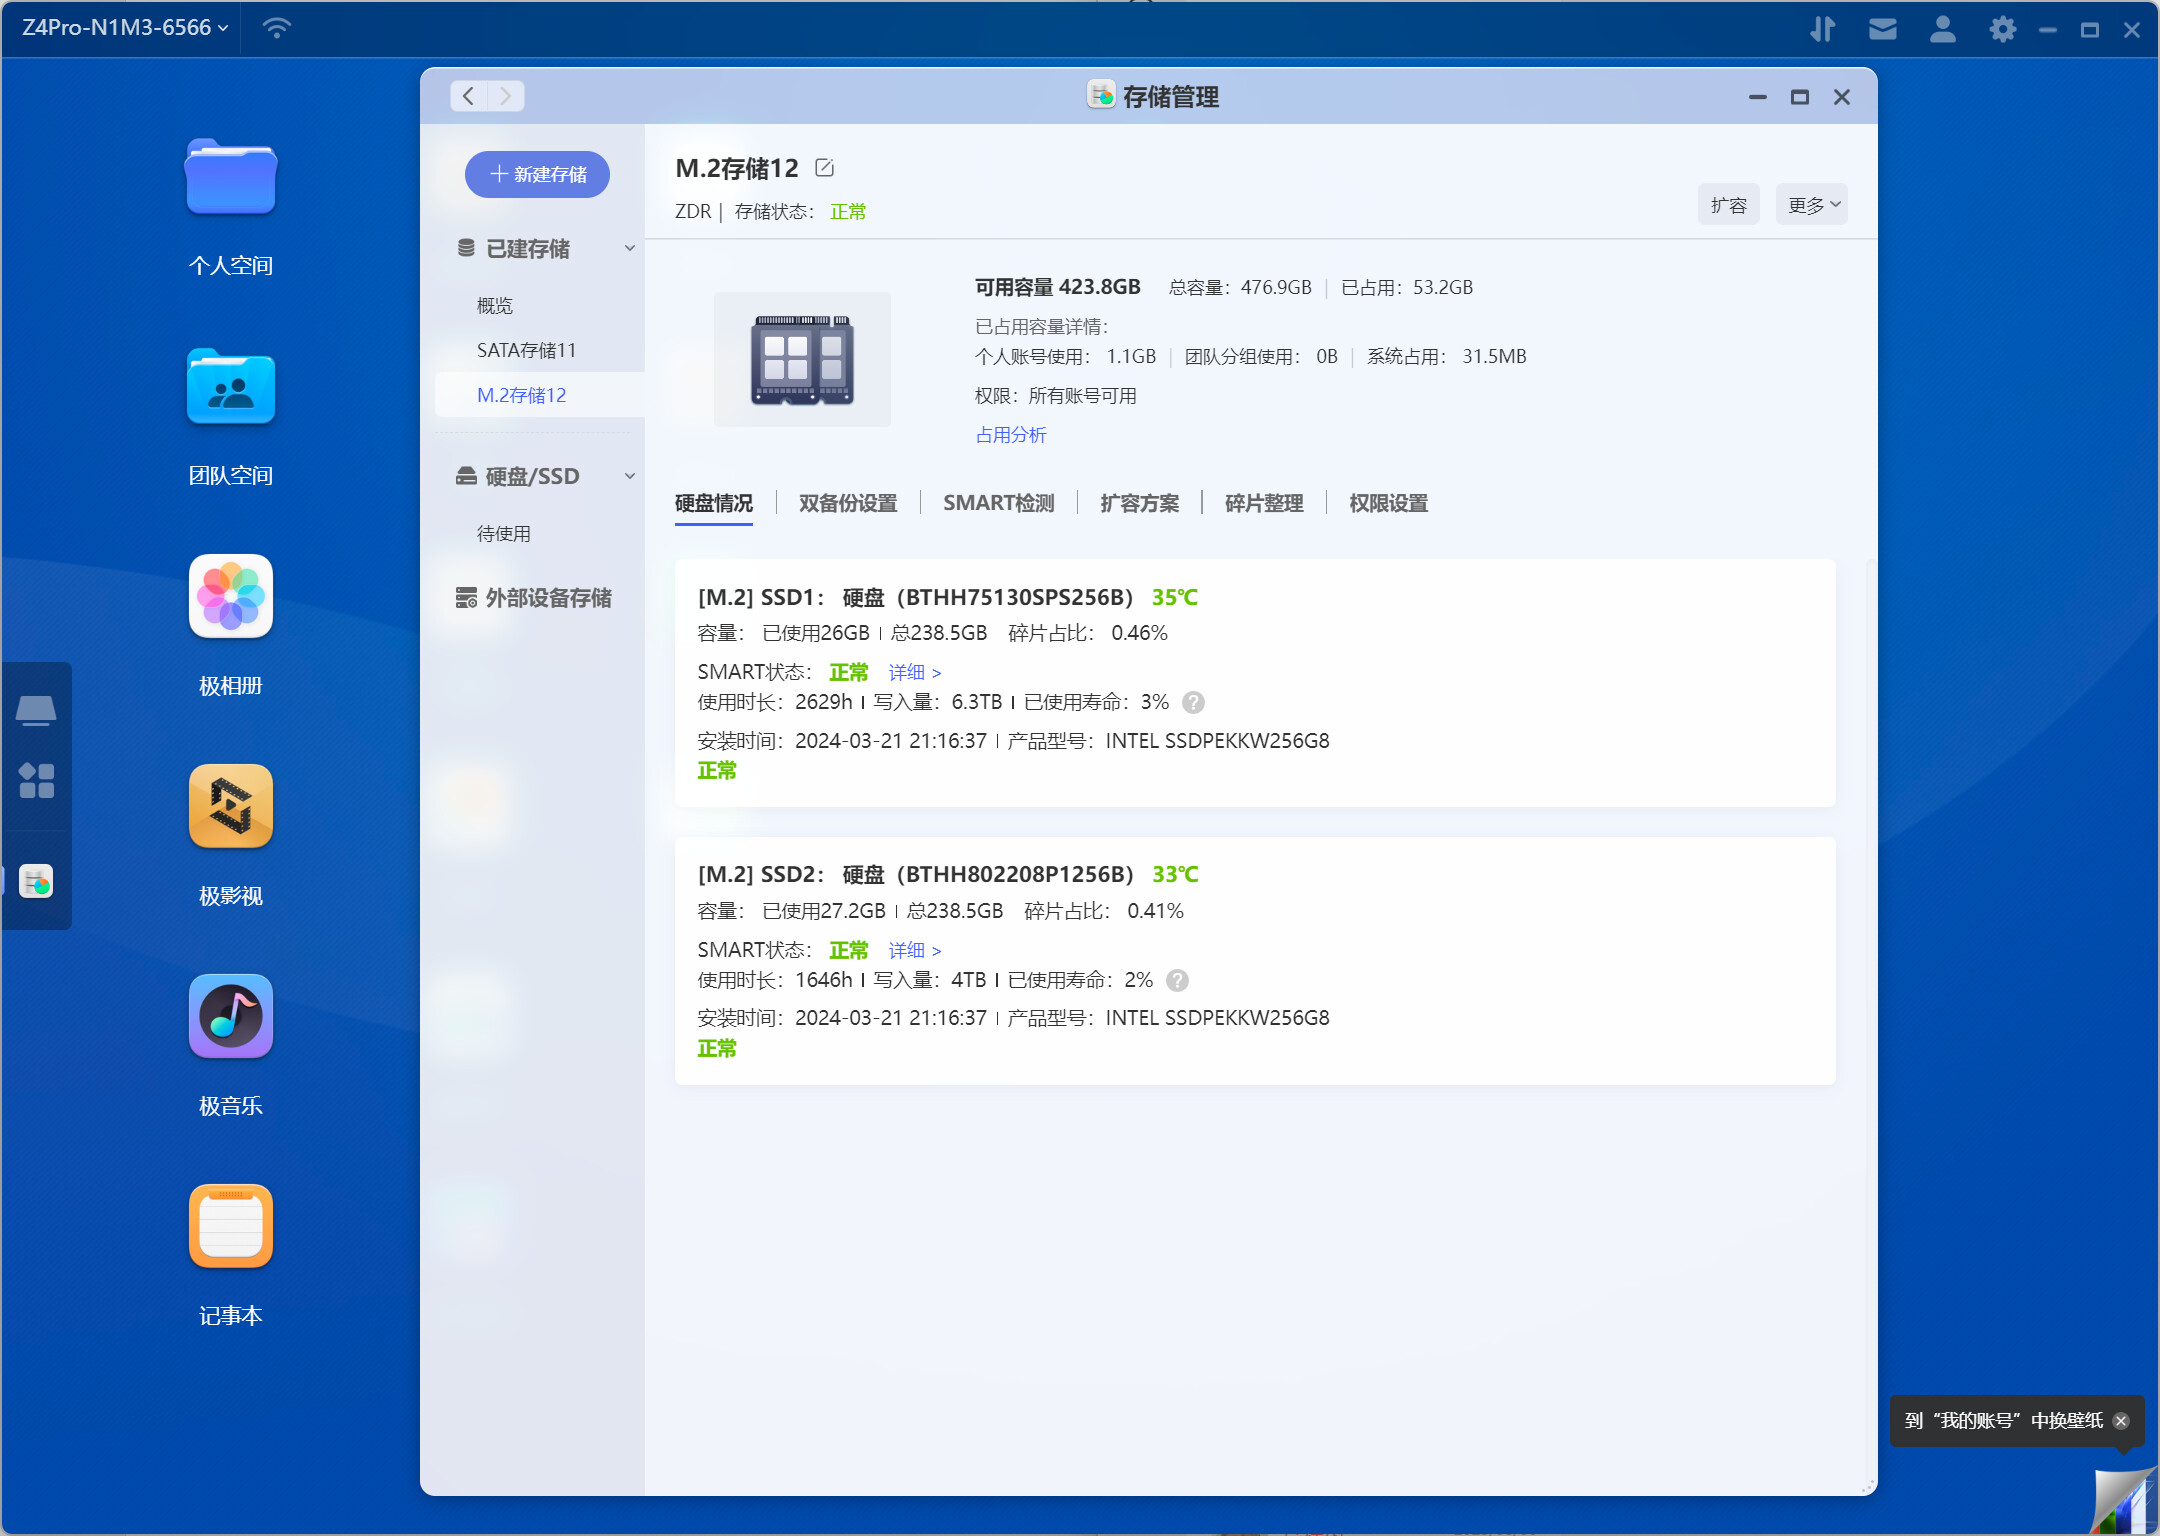This screenshot has height=1536, width=2160.
Task: Open the mail messages icon in top bar
Action: pos(1882,29)
